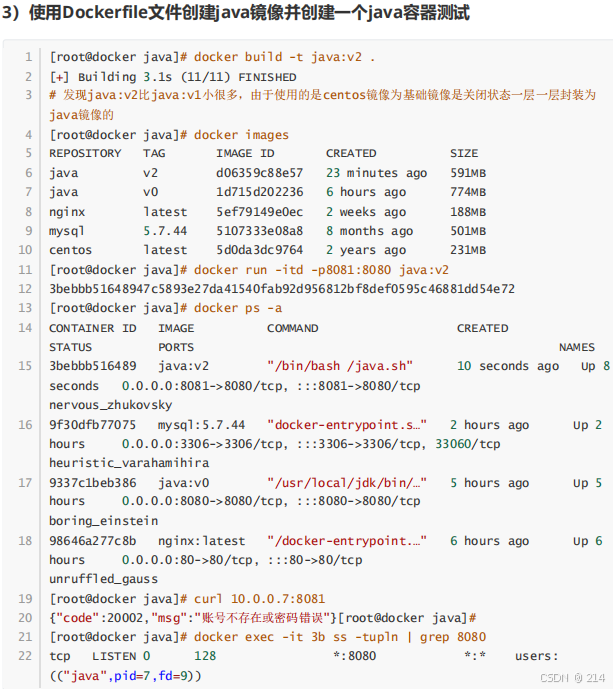
Task: Click the "/bin/bash /java.sh" command string
Action: [340, 366]
